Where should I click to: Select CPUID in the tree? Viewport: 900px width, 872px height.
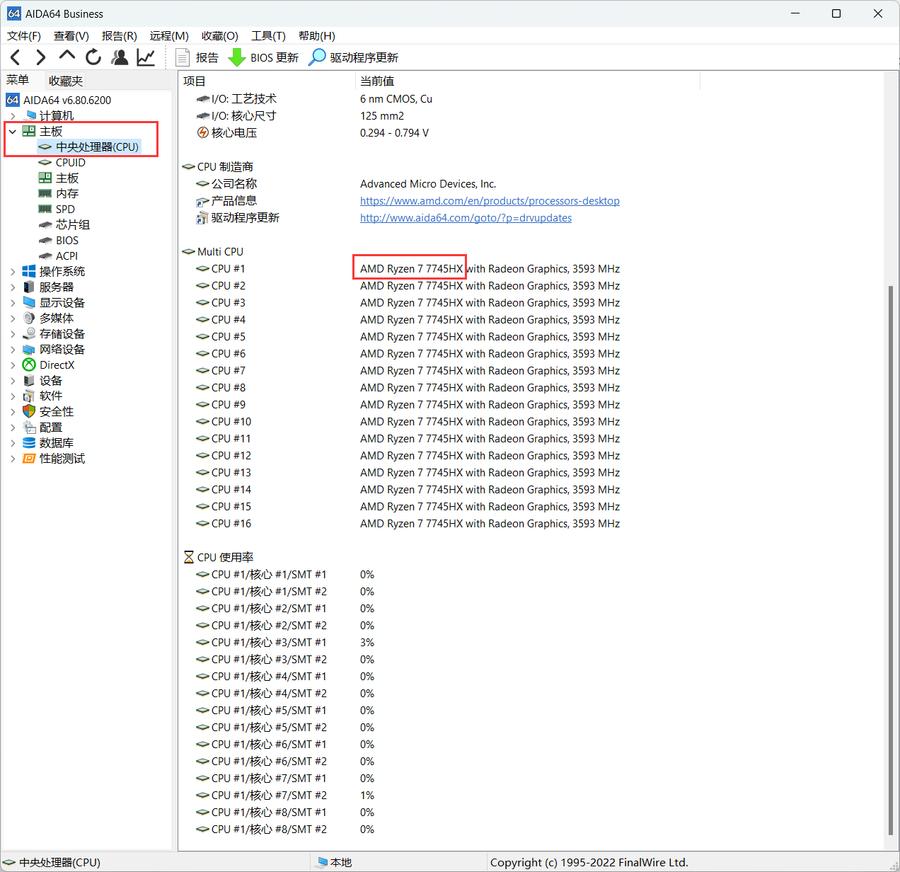tap(70, 162)
